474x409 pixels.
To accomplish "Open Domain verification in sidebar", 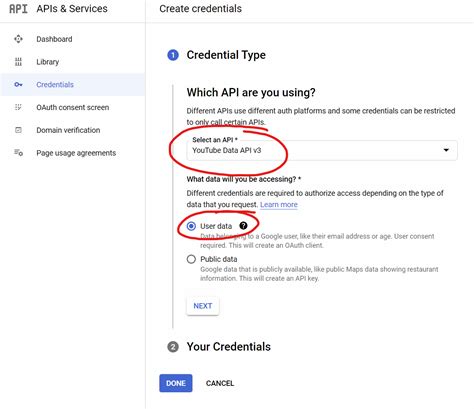I will [68, 130].
